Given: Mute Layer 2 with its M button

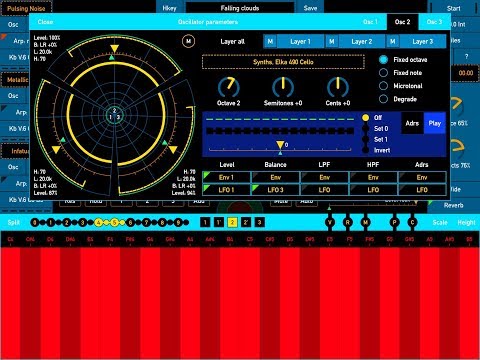Looking at the screenshot, I should tap(332, 42).
